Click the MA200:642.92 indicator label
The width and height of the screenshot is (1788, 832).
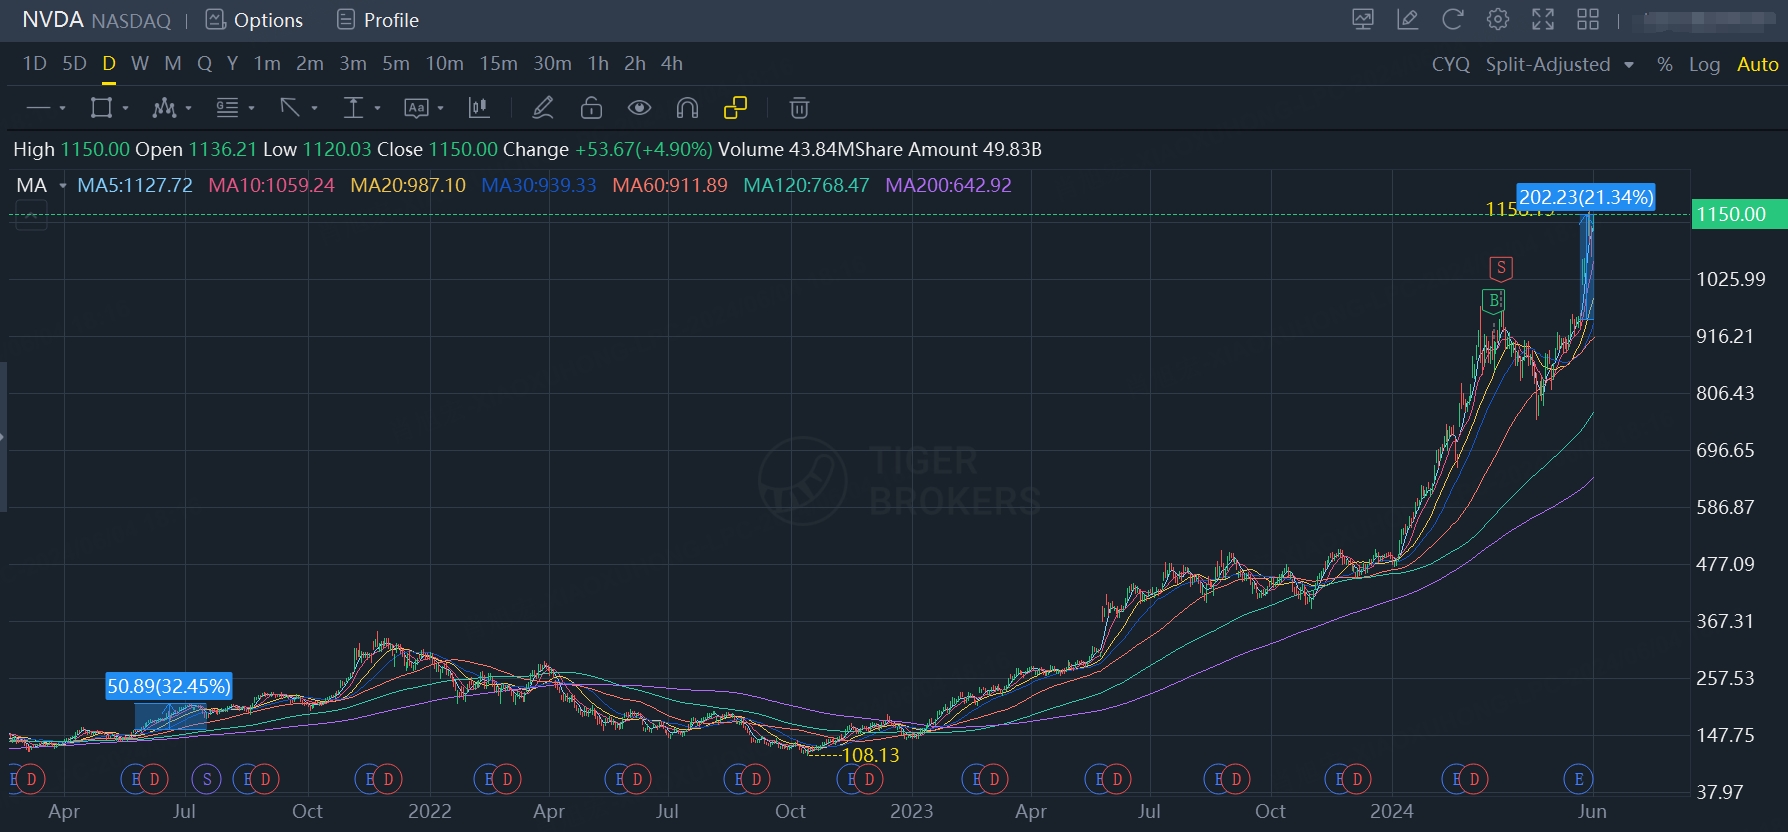point(948,185)
